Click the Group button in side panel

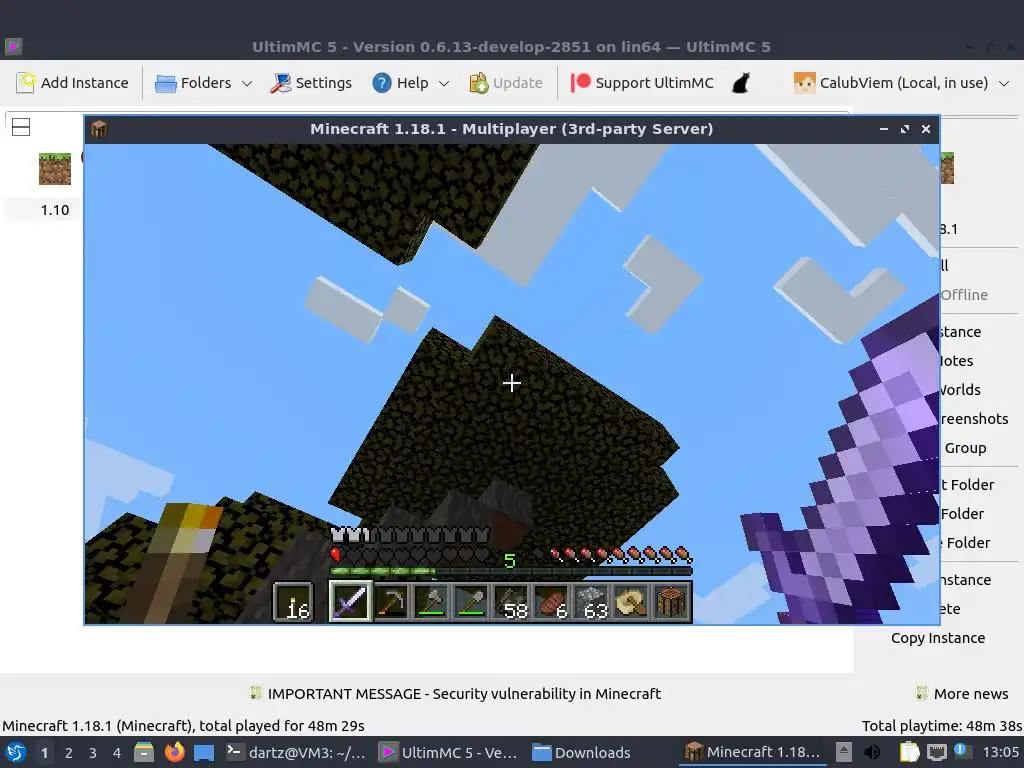965,448
